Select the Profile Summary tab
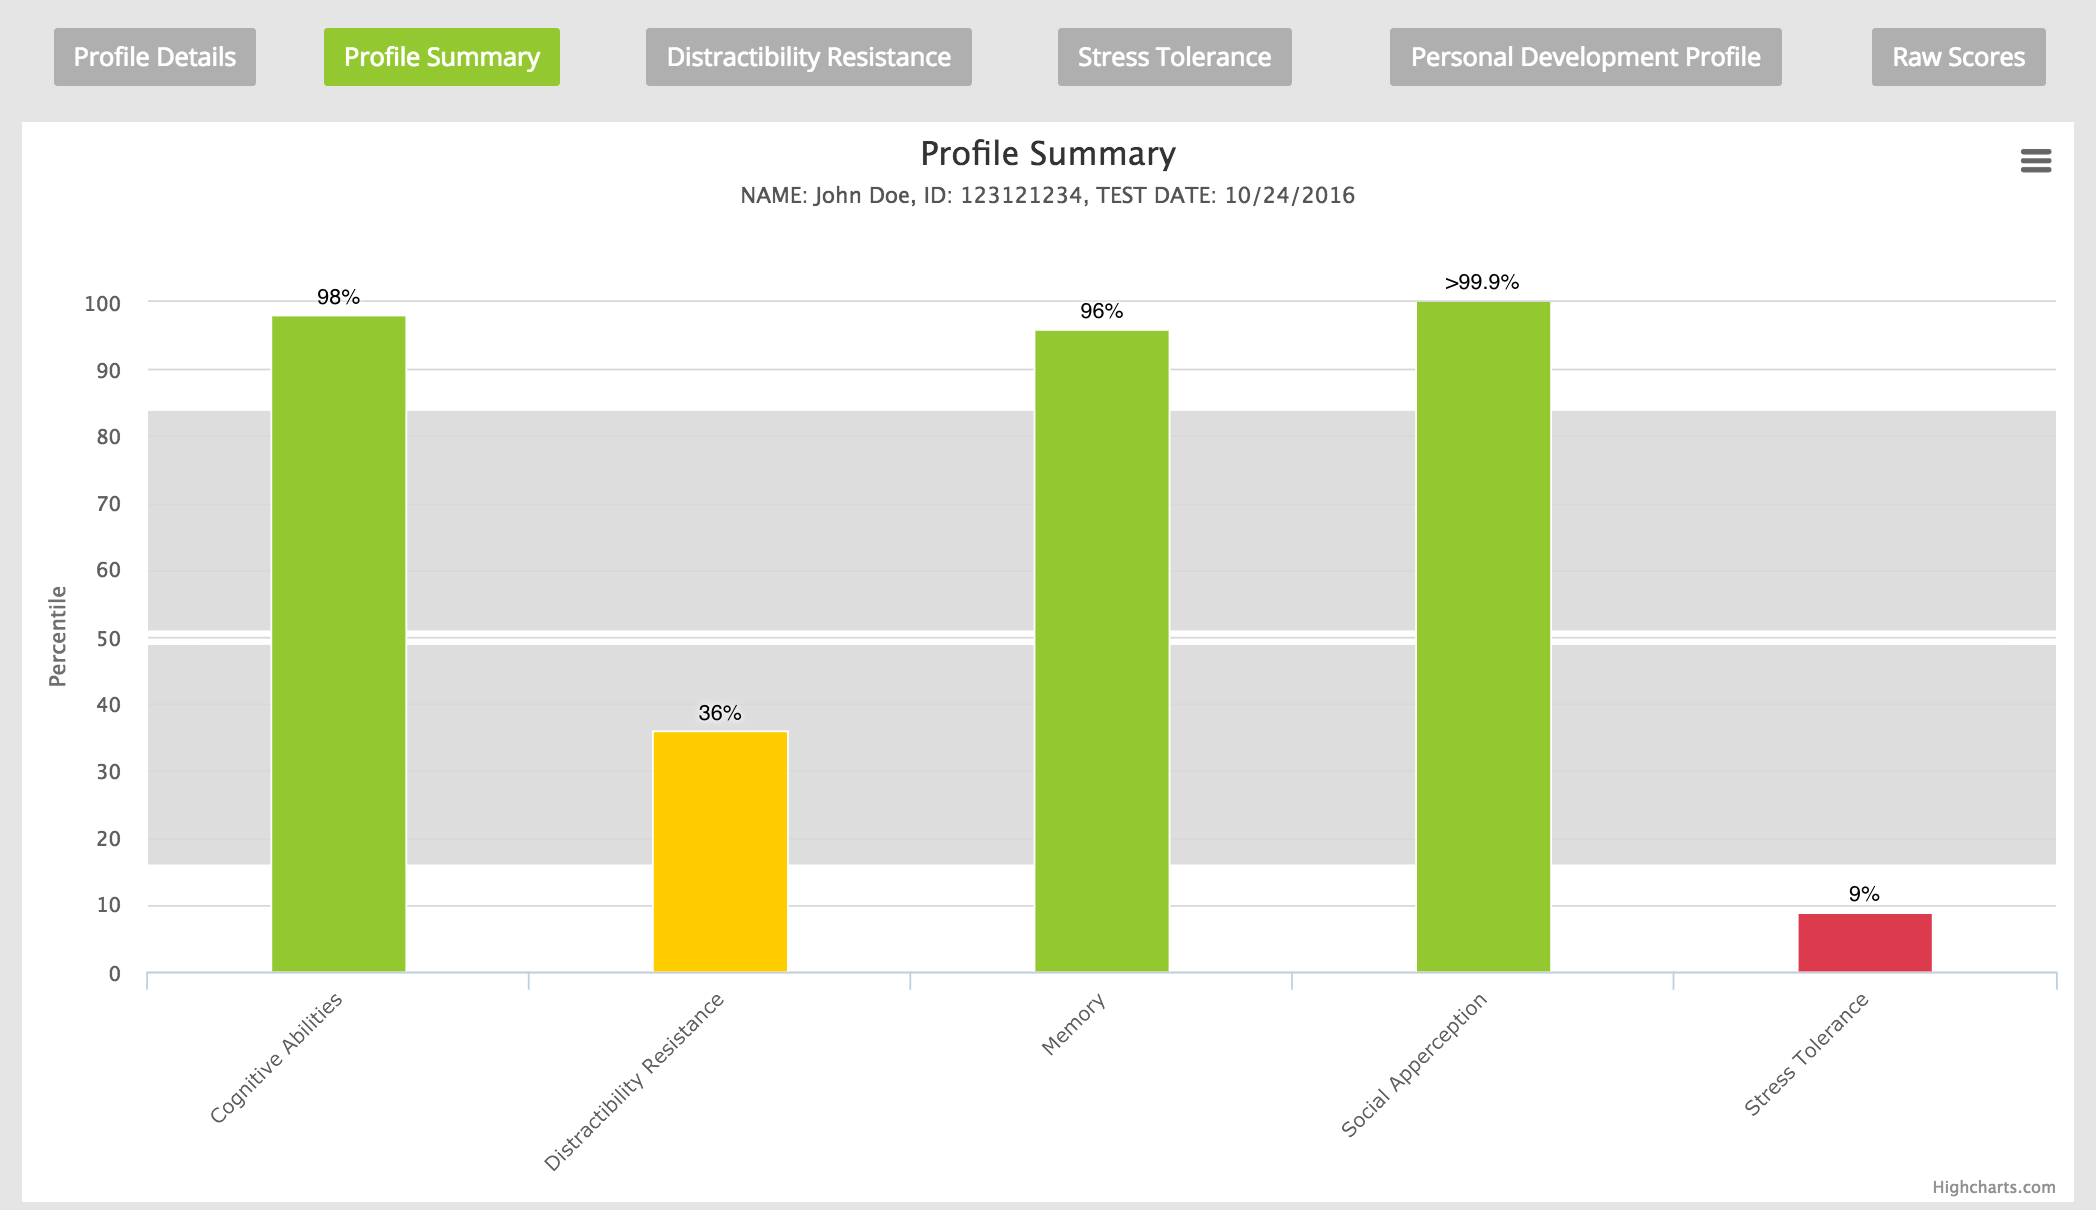The width and height of the screenshot is (2096, 1210). tap(442, 57)
